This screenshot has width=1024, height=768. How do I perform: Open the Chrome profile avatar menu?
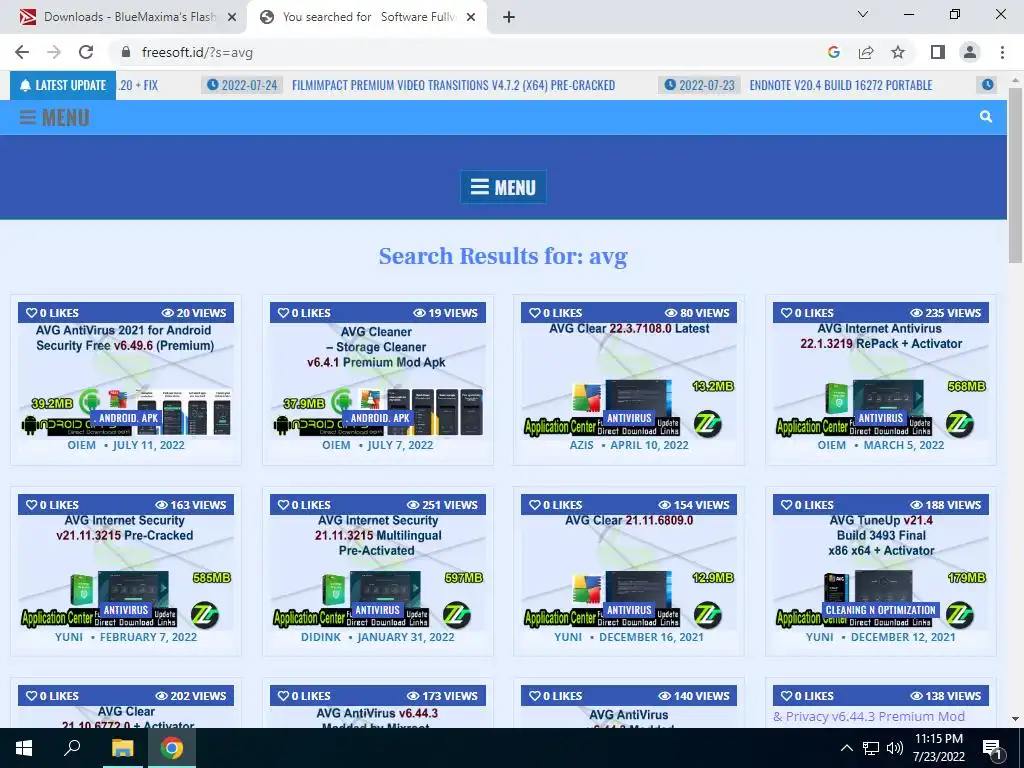tap(970, 52)
